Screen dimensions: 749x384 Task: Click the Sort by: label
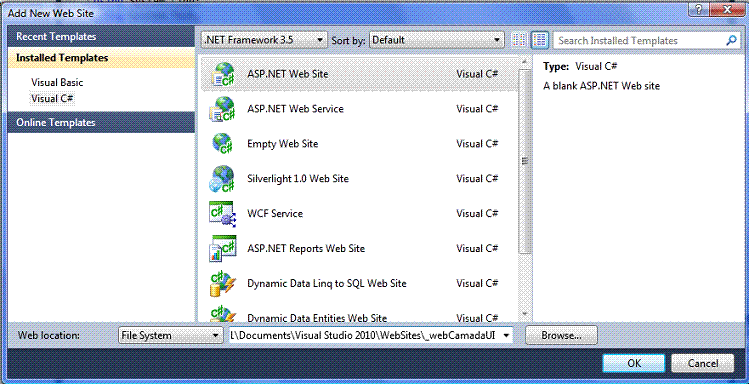tap(348, 41)
